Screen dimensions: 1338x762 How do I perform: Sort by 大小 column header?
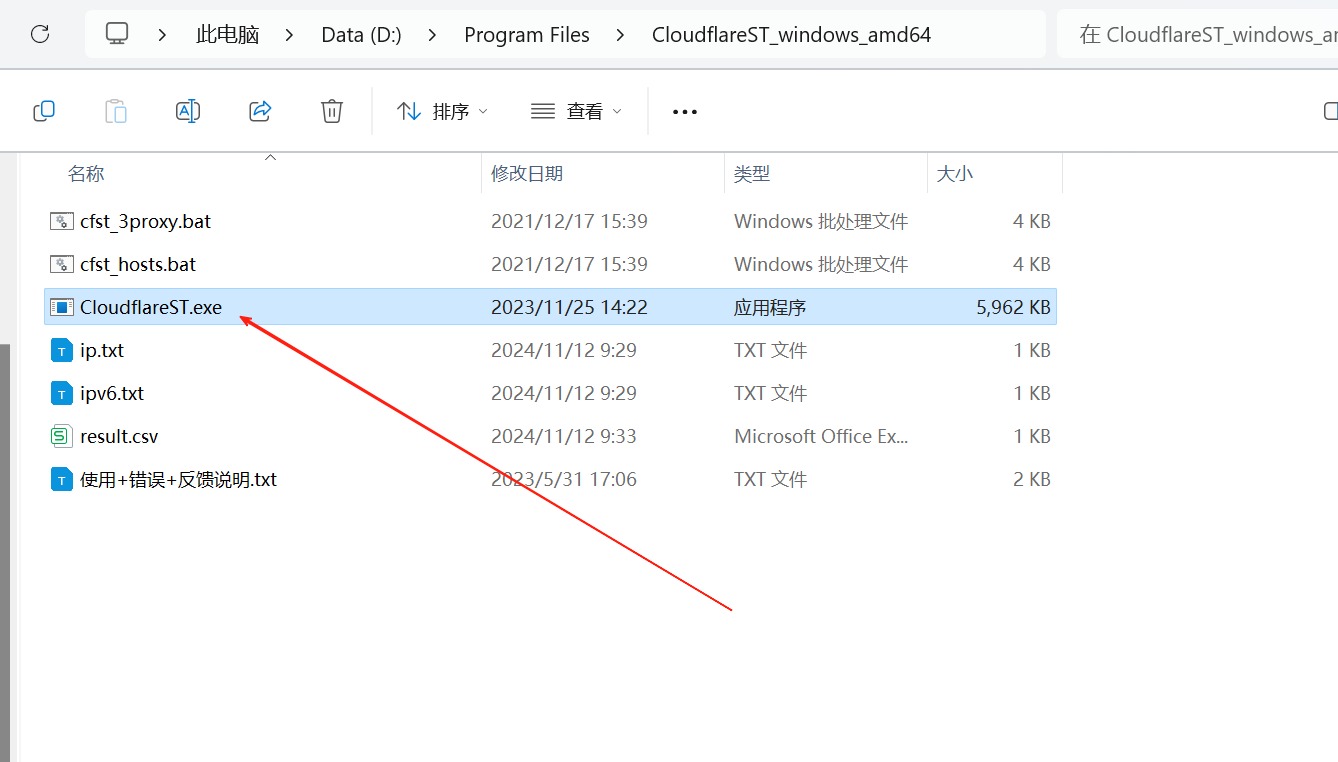[x=954, y=174]
